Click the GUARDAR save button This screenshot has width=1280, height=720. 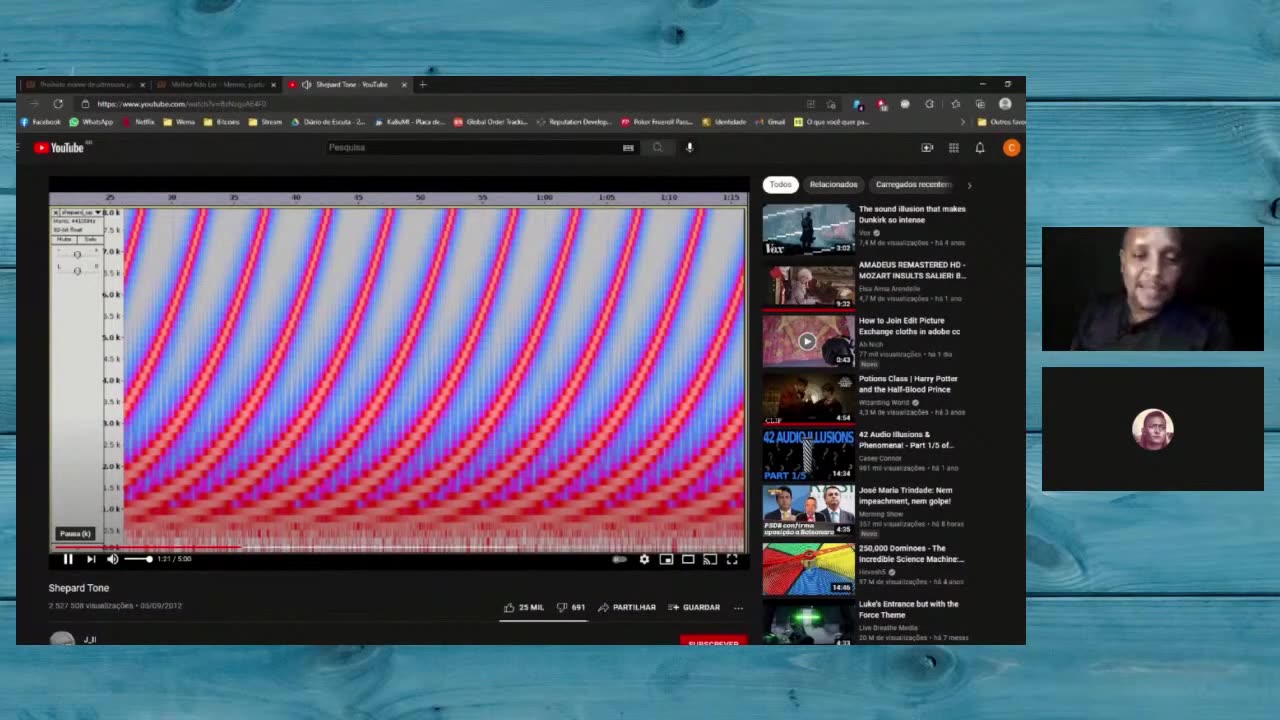[x=694, y=607]
